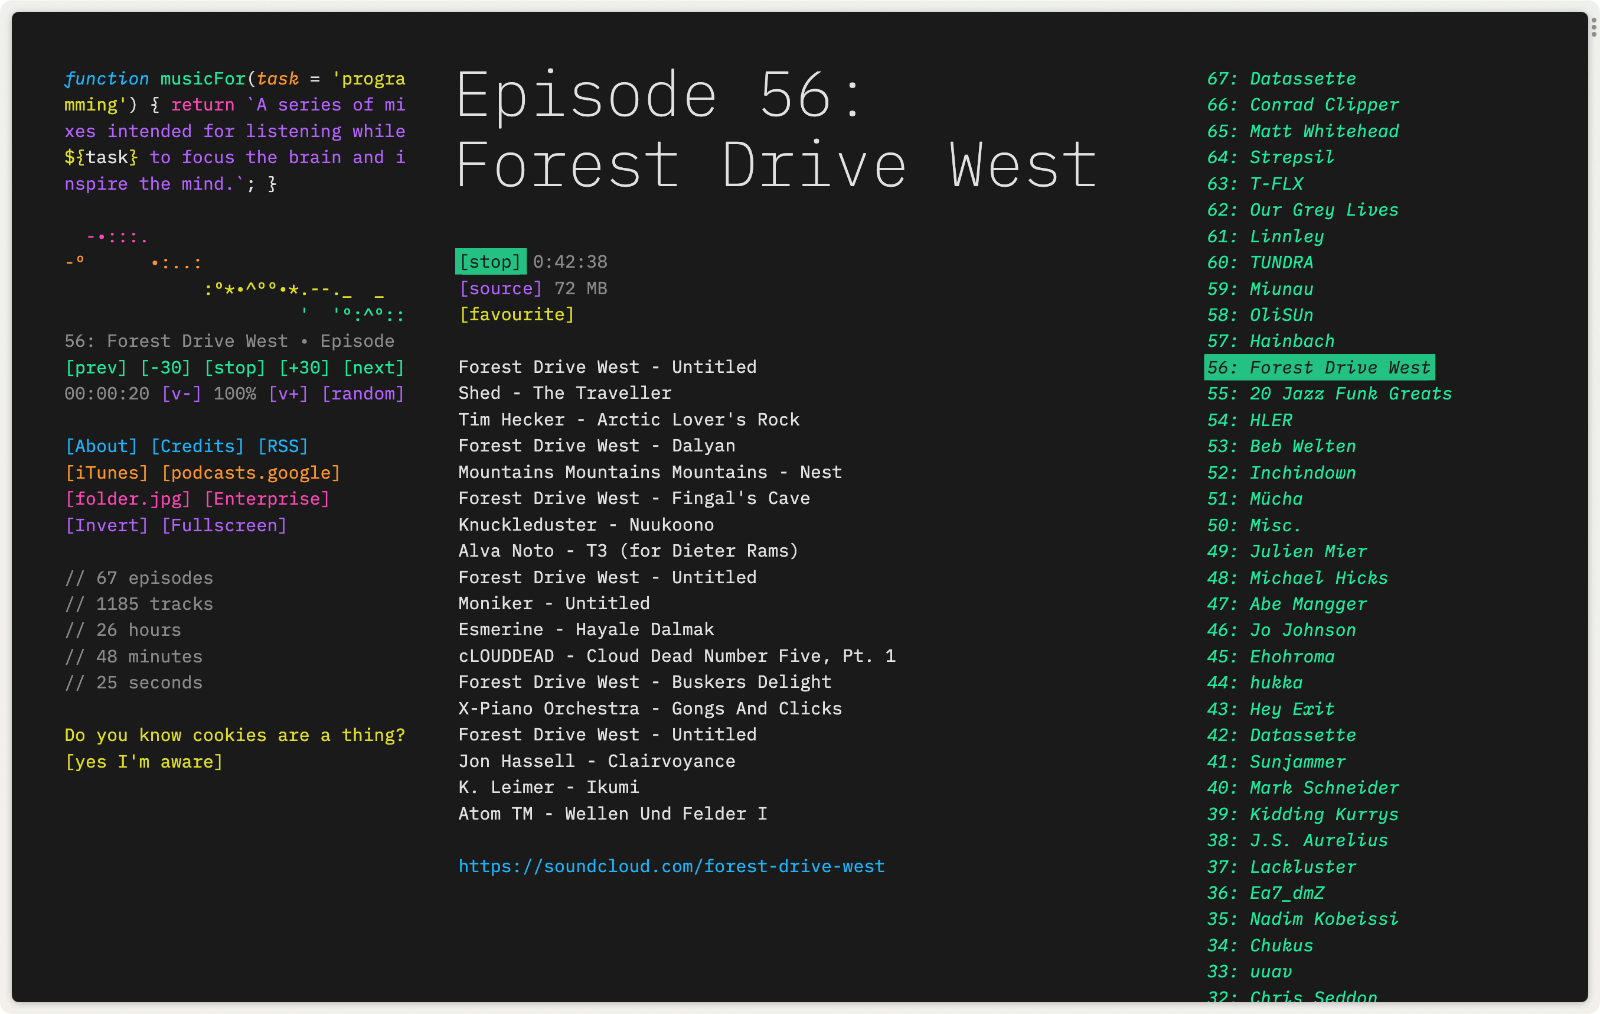Viewport: 1600px width, 1014px height.
Task: Select episode 64: Strepsil
Action: coord(1271,157)
